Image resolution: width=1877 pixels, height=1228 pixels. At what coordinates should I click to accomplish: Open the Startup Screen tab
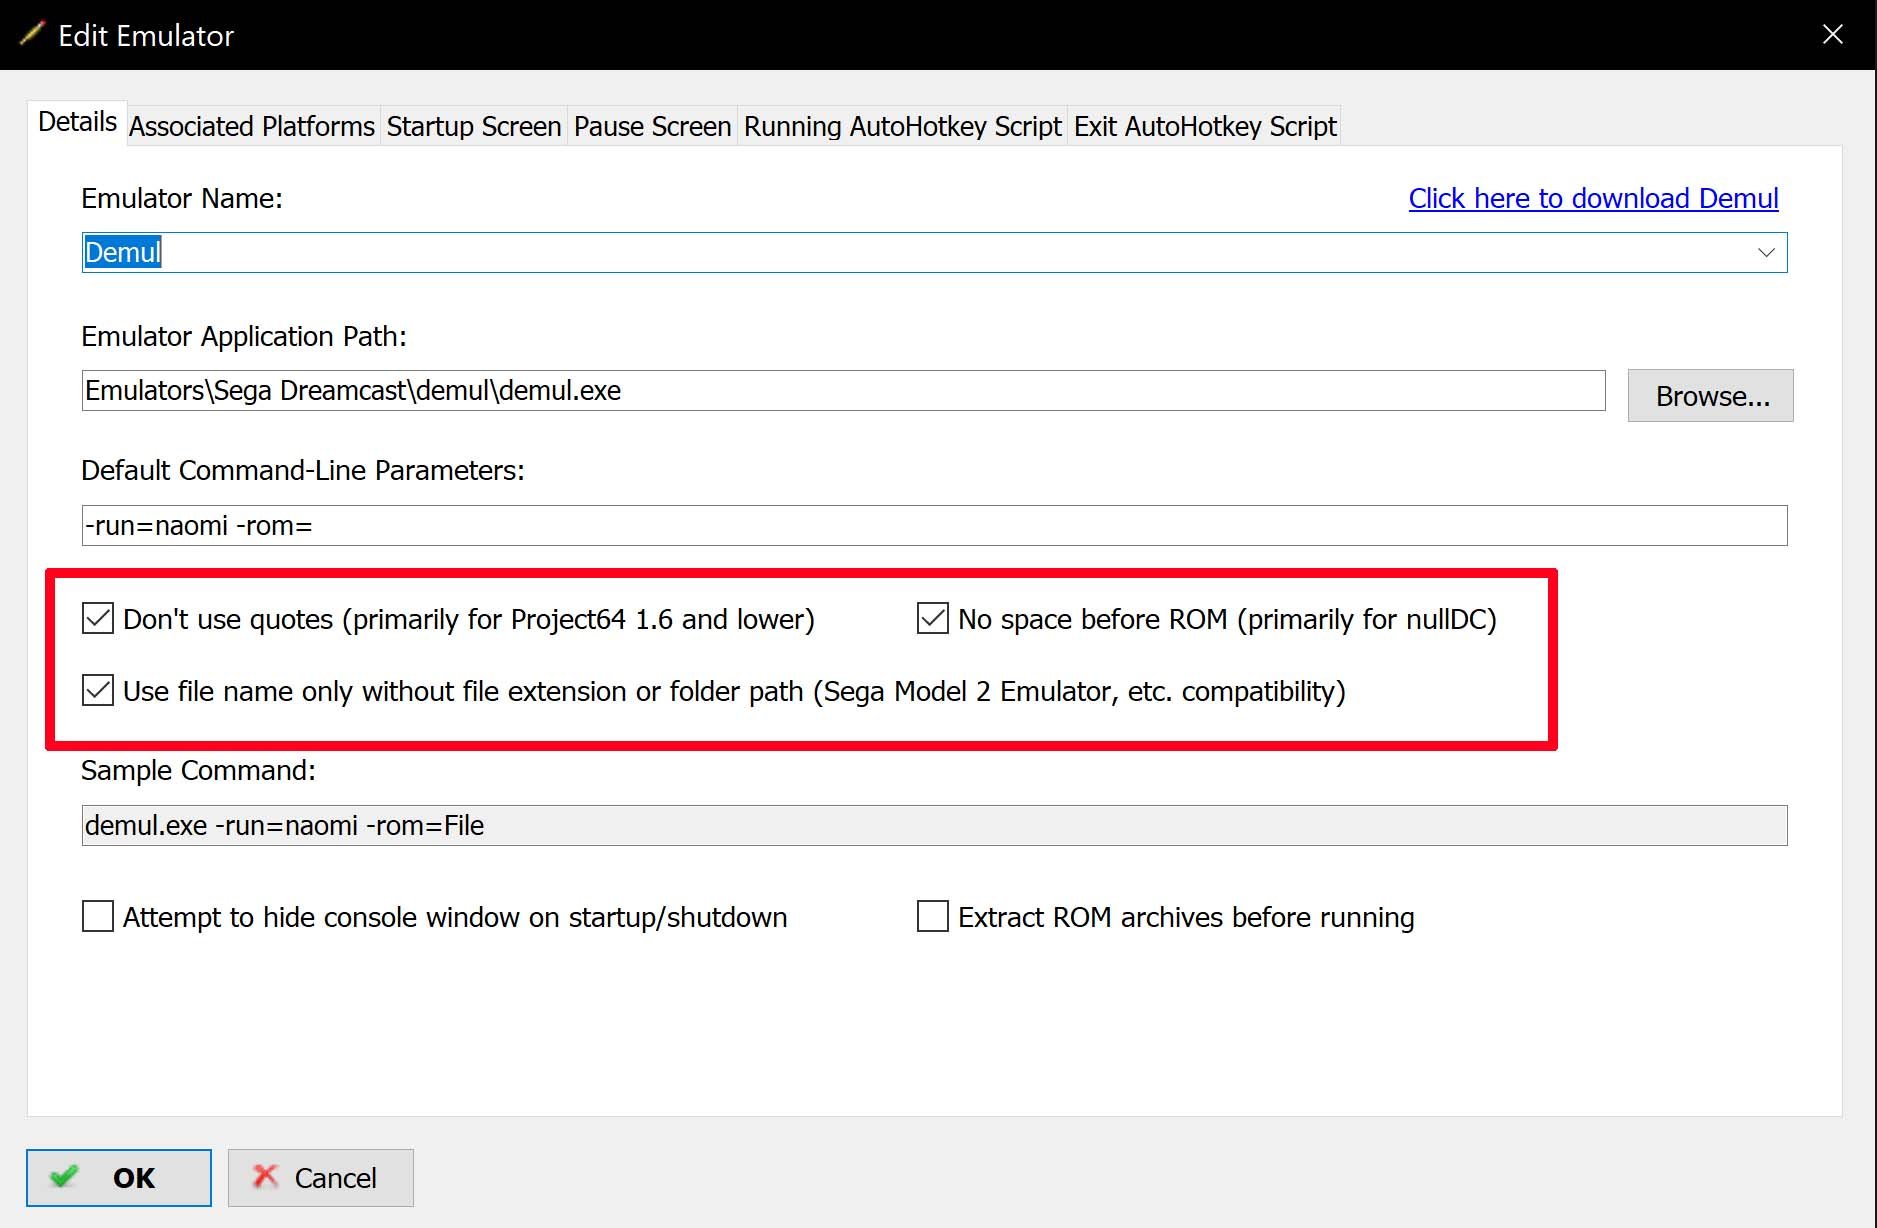click(474, 126)
